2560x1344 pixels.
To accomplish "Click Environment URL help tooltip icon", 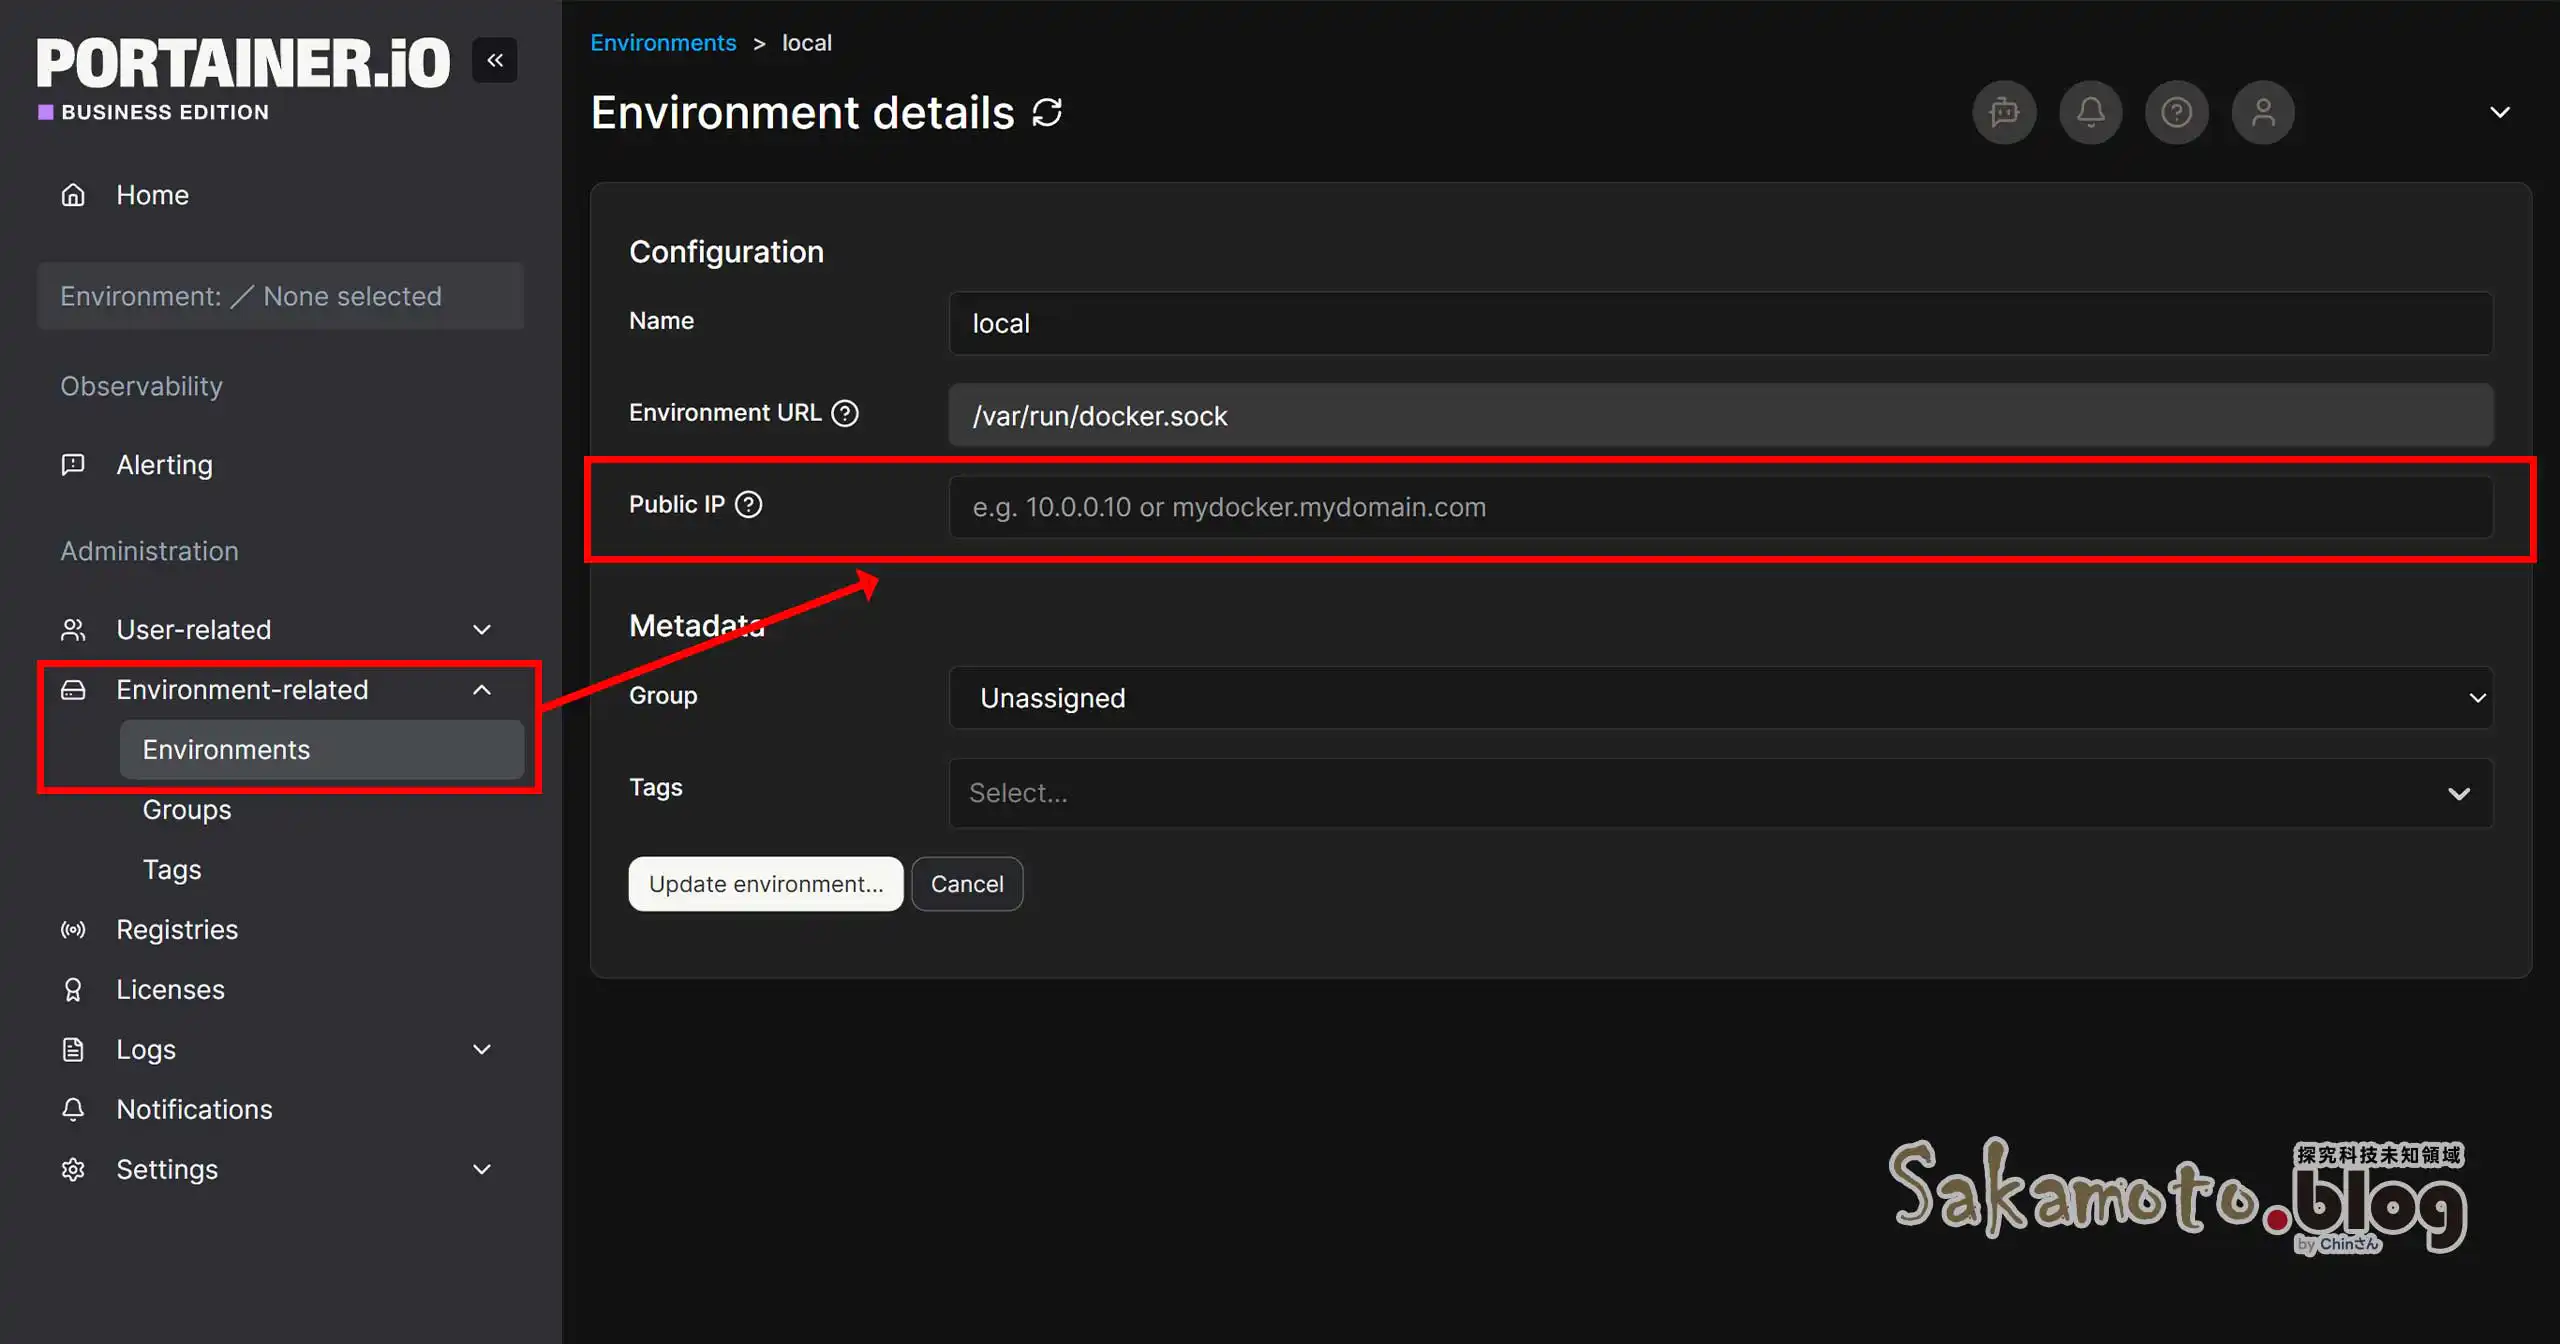I will point(845,413).
